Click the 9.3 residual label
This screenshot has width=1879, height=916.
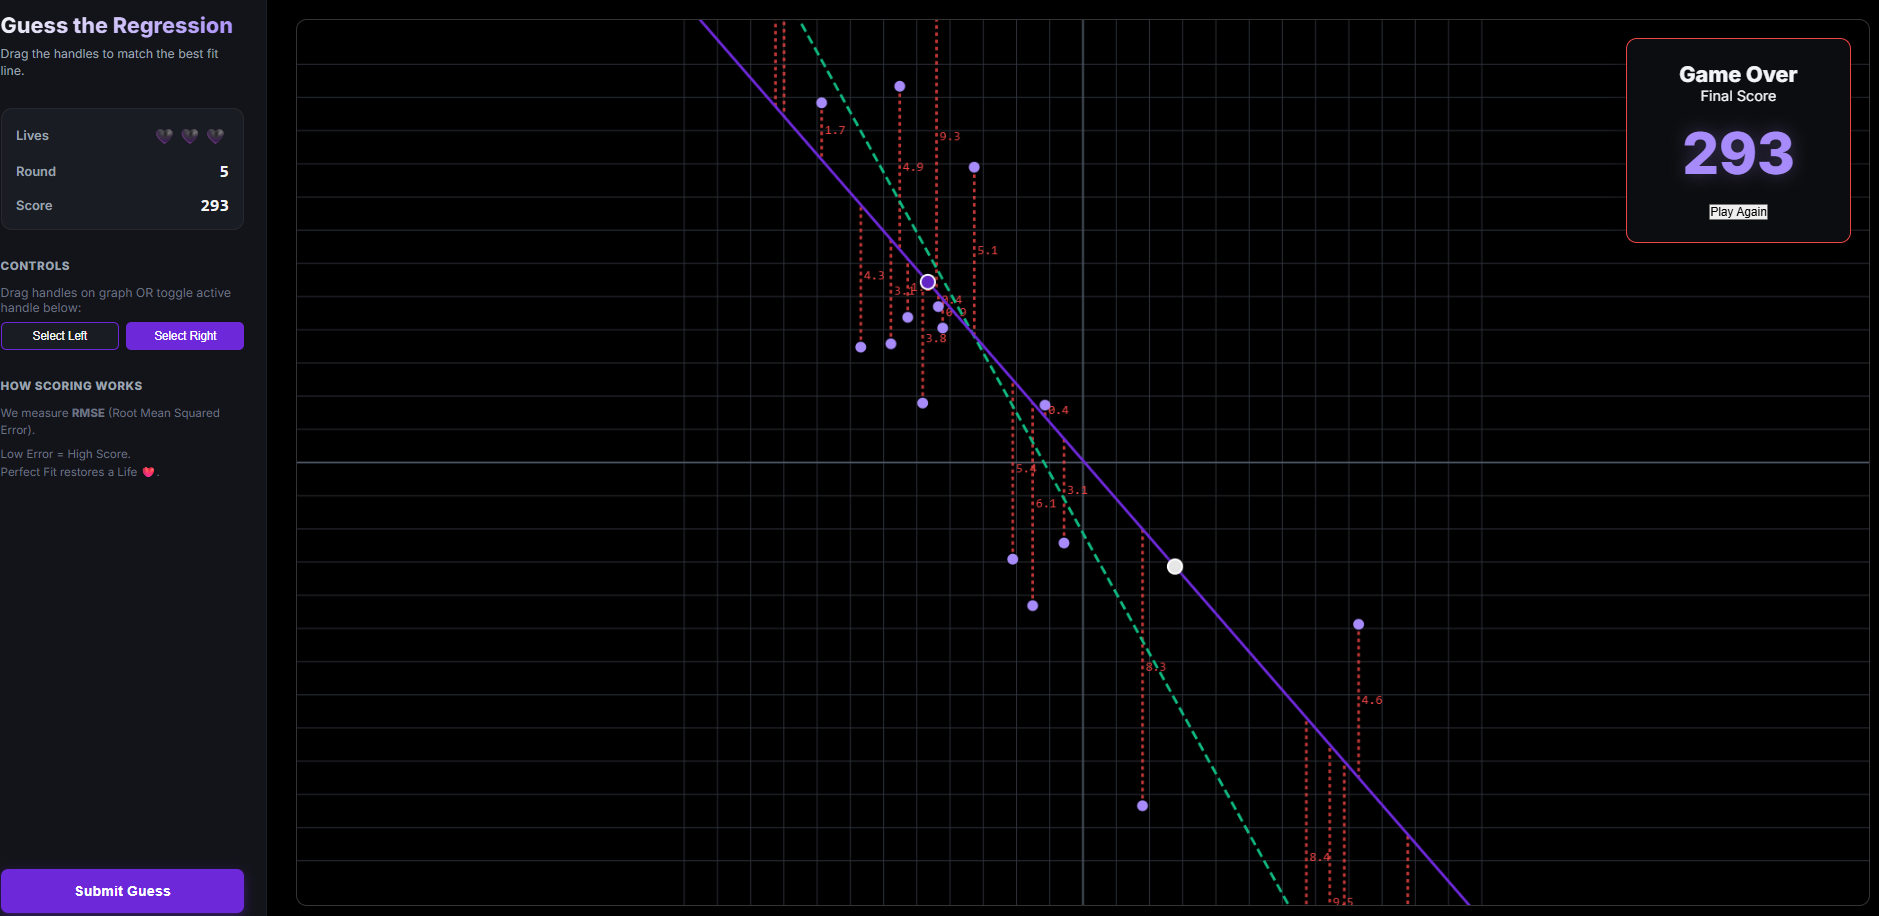pyautogui.click(x=950, y=136)
